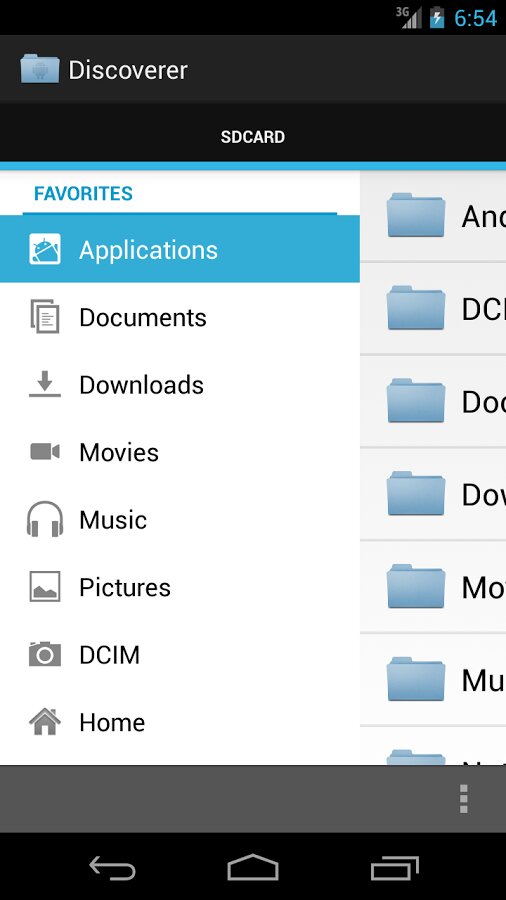Tap the Android back navigation button

(x=112, y=867)
